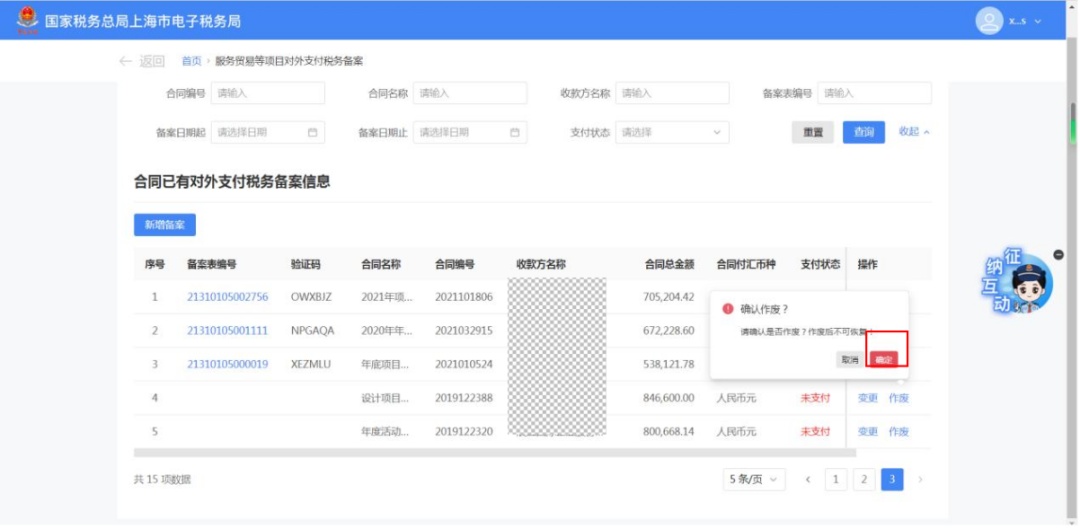
Task: Click amount 538,121.78
Action: click(x=668, y=364)
